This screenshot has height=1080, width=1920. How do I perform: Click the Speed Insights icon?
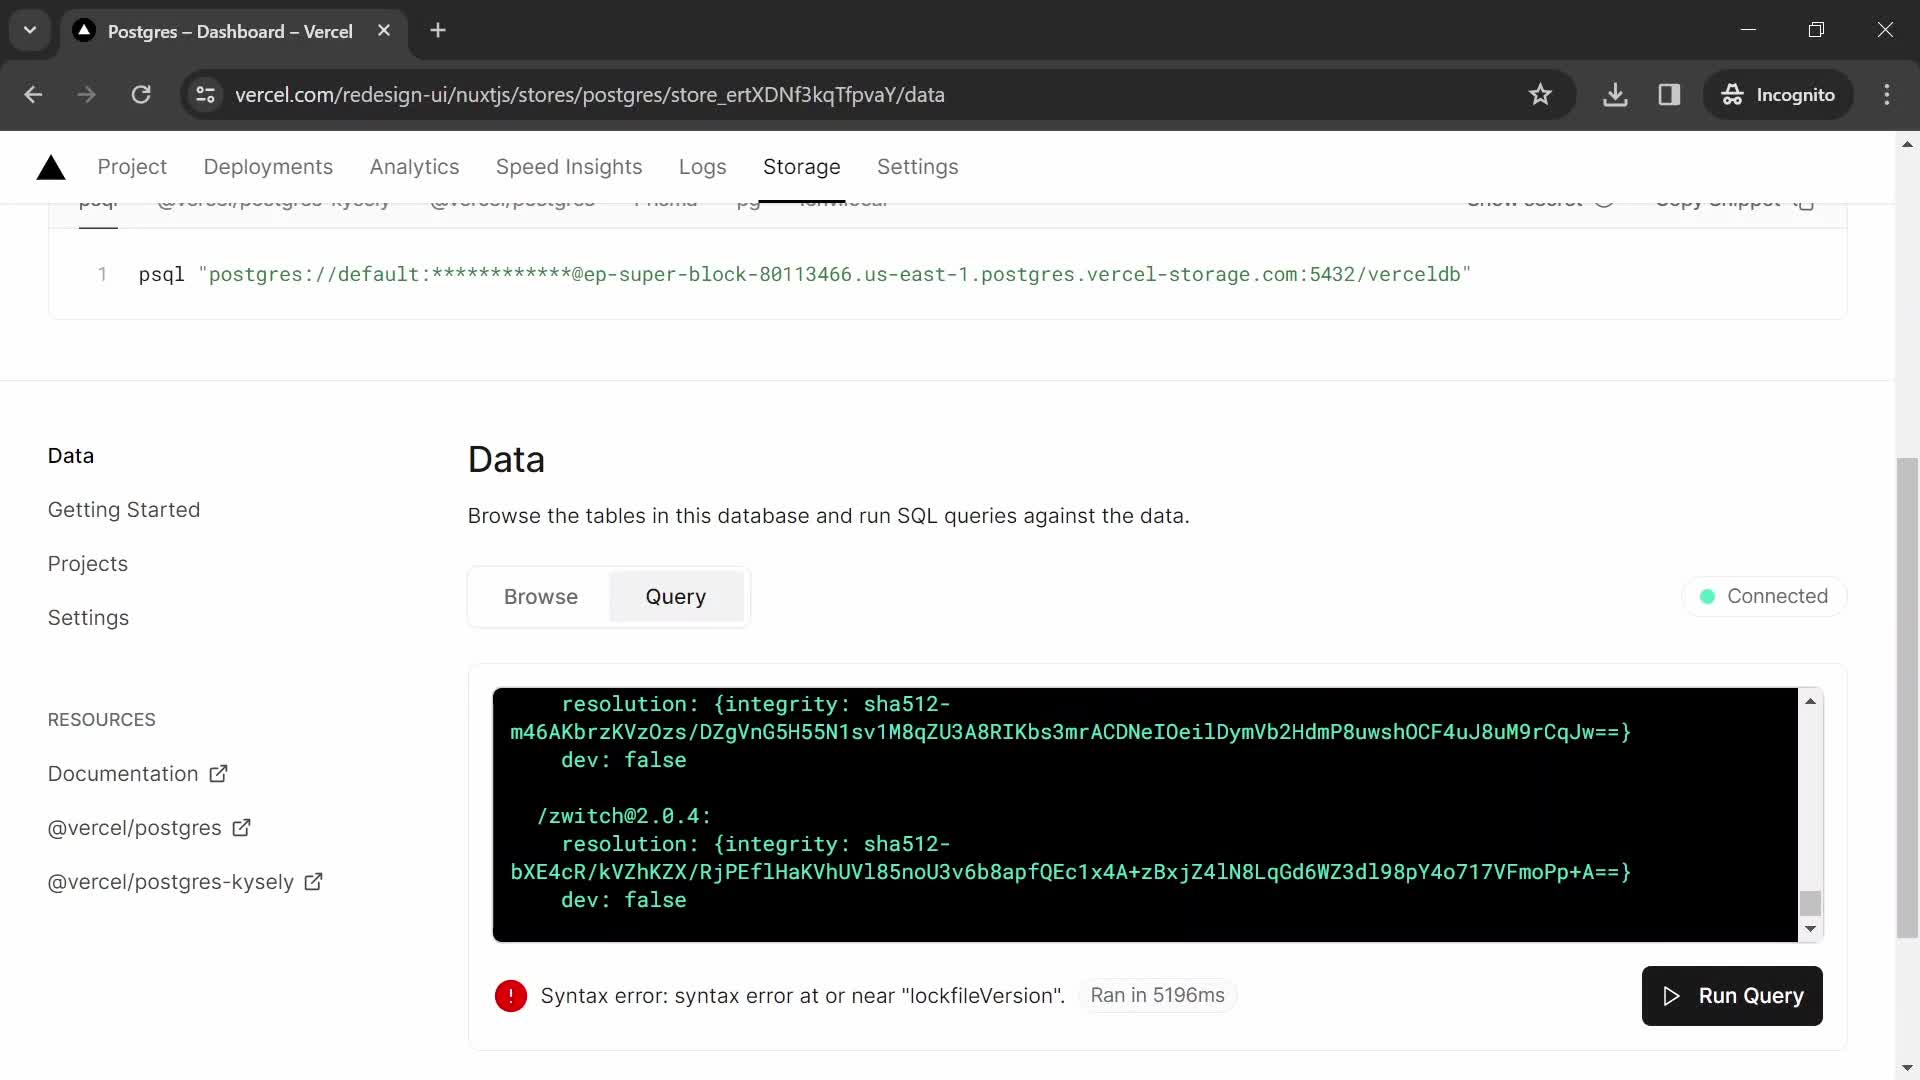(x=568, y=166)
